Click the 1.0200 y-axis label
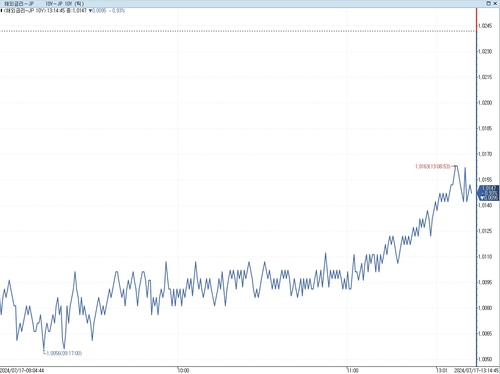The height and width of the screenshot is (374, 500). [485, 103]
